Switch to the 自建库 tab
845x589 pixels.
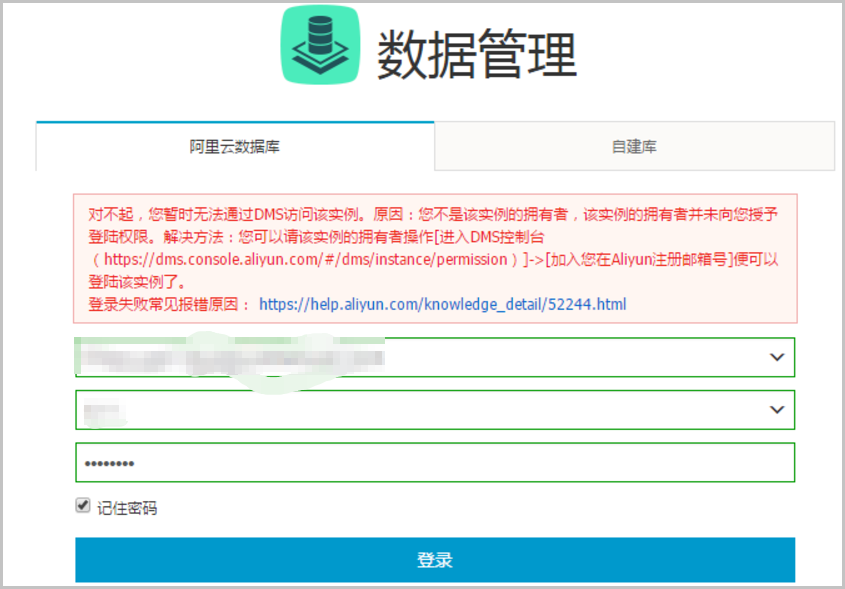click(634, 147)
